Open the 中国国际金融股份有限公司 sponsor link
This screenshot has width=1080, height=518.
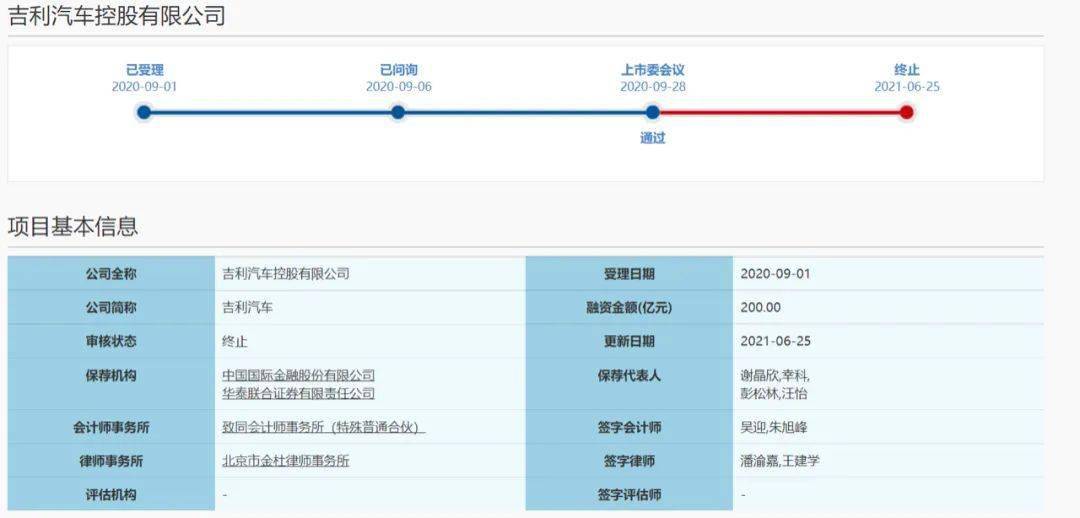pos(298,375)
